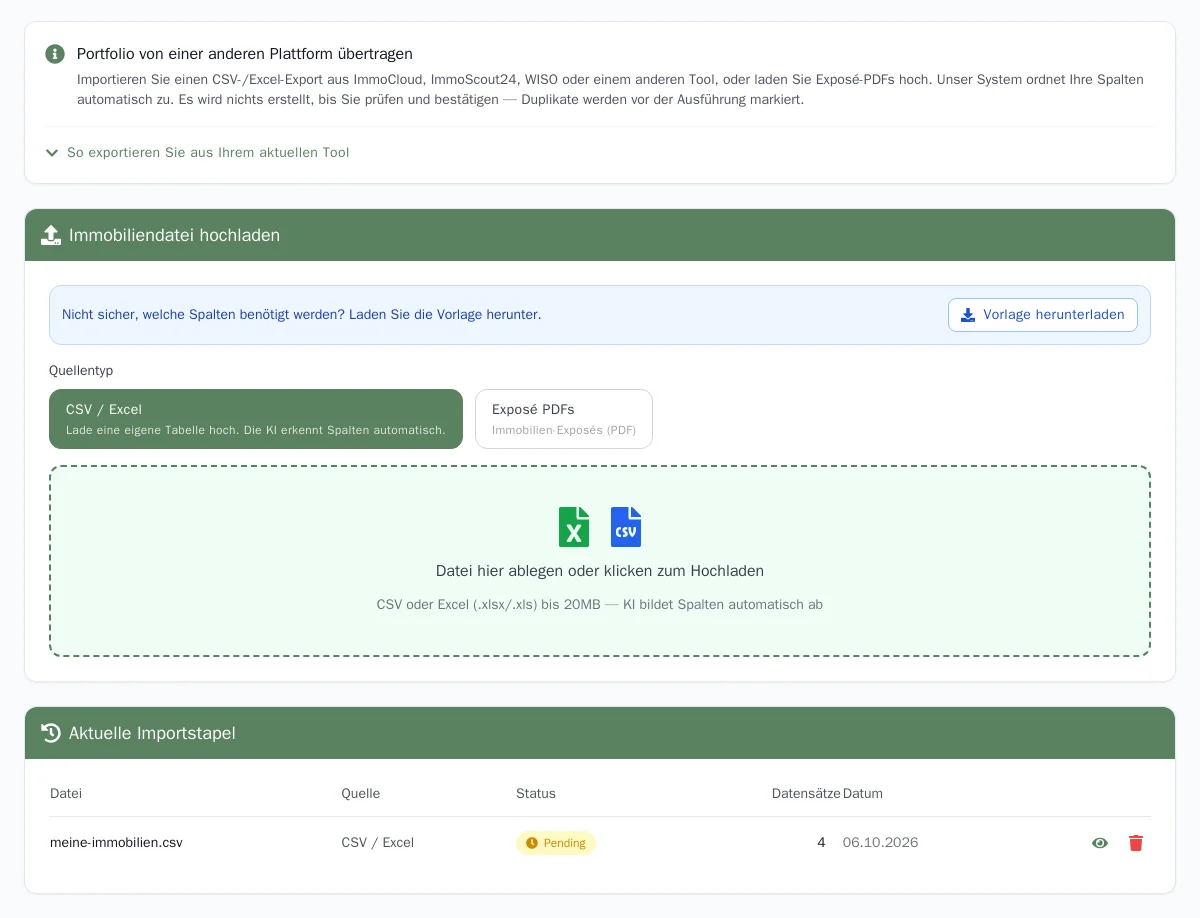Image resolution: width=1200 pixels, height=918 pixels.
Task: Click the date '06.10.2026'
Action: pyautogui.click(x=881, y=843)
